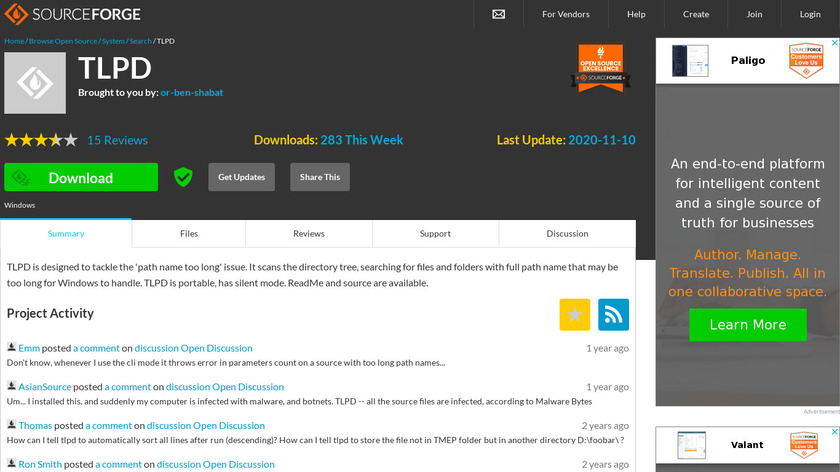Open 'a comment' link in Emm's row
Viewport: 840px width, 472px height.
click(x=96, y=348)
